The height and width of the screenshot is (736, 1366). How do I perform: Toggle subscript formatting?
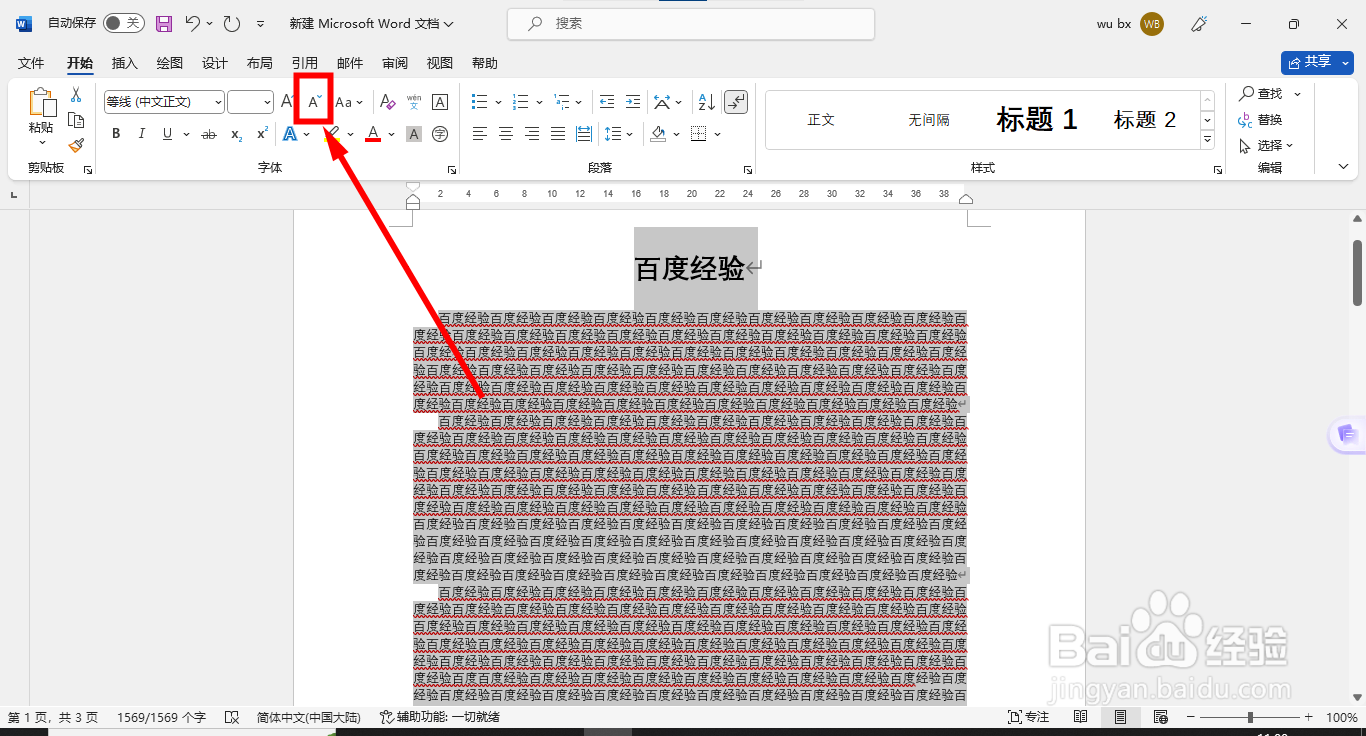(236, 134)
